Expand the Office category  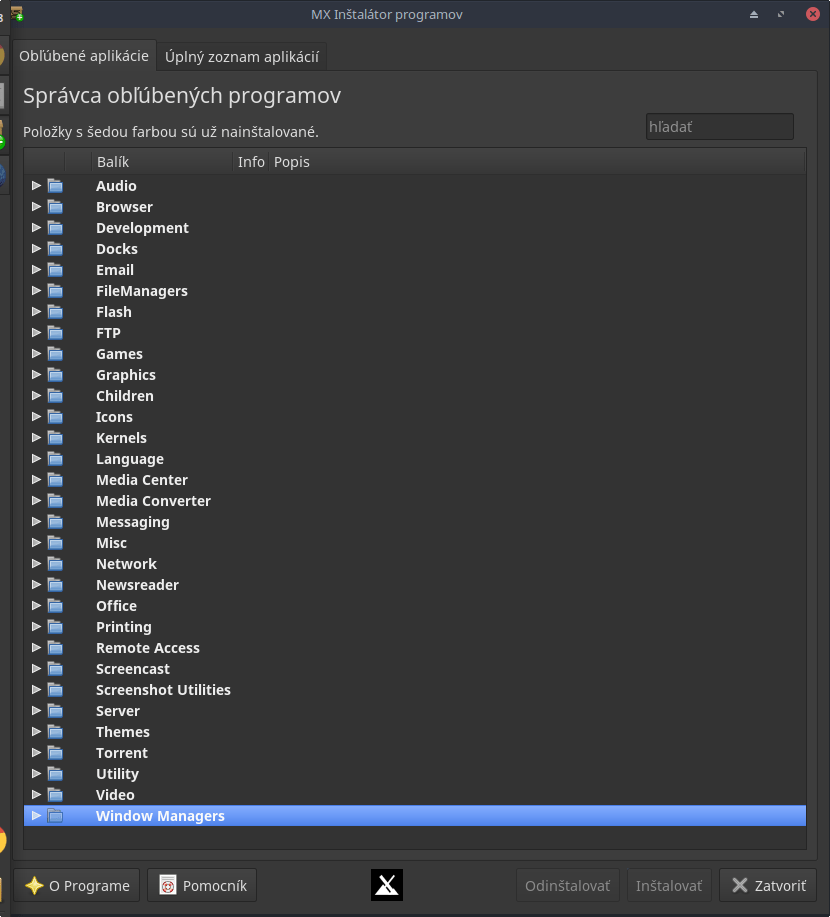coord(36,606)
